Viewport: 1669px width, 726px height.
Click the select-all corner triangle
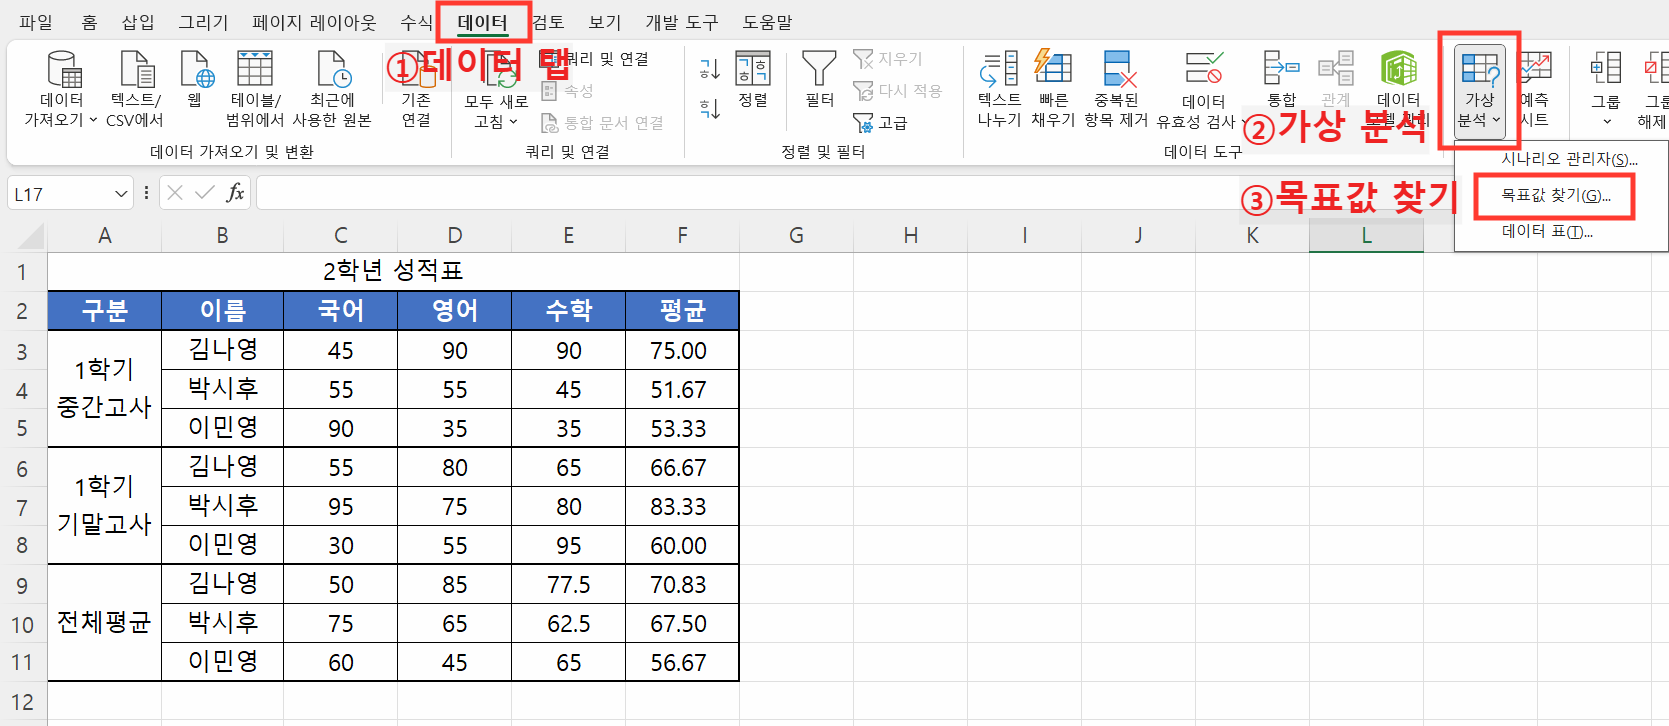point(30,236)
